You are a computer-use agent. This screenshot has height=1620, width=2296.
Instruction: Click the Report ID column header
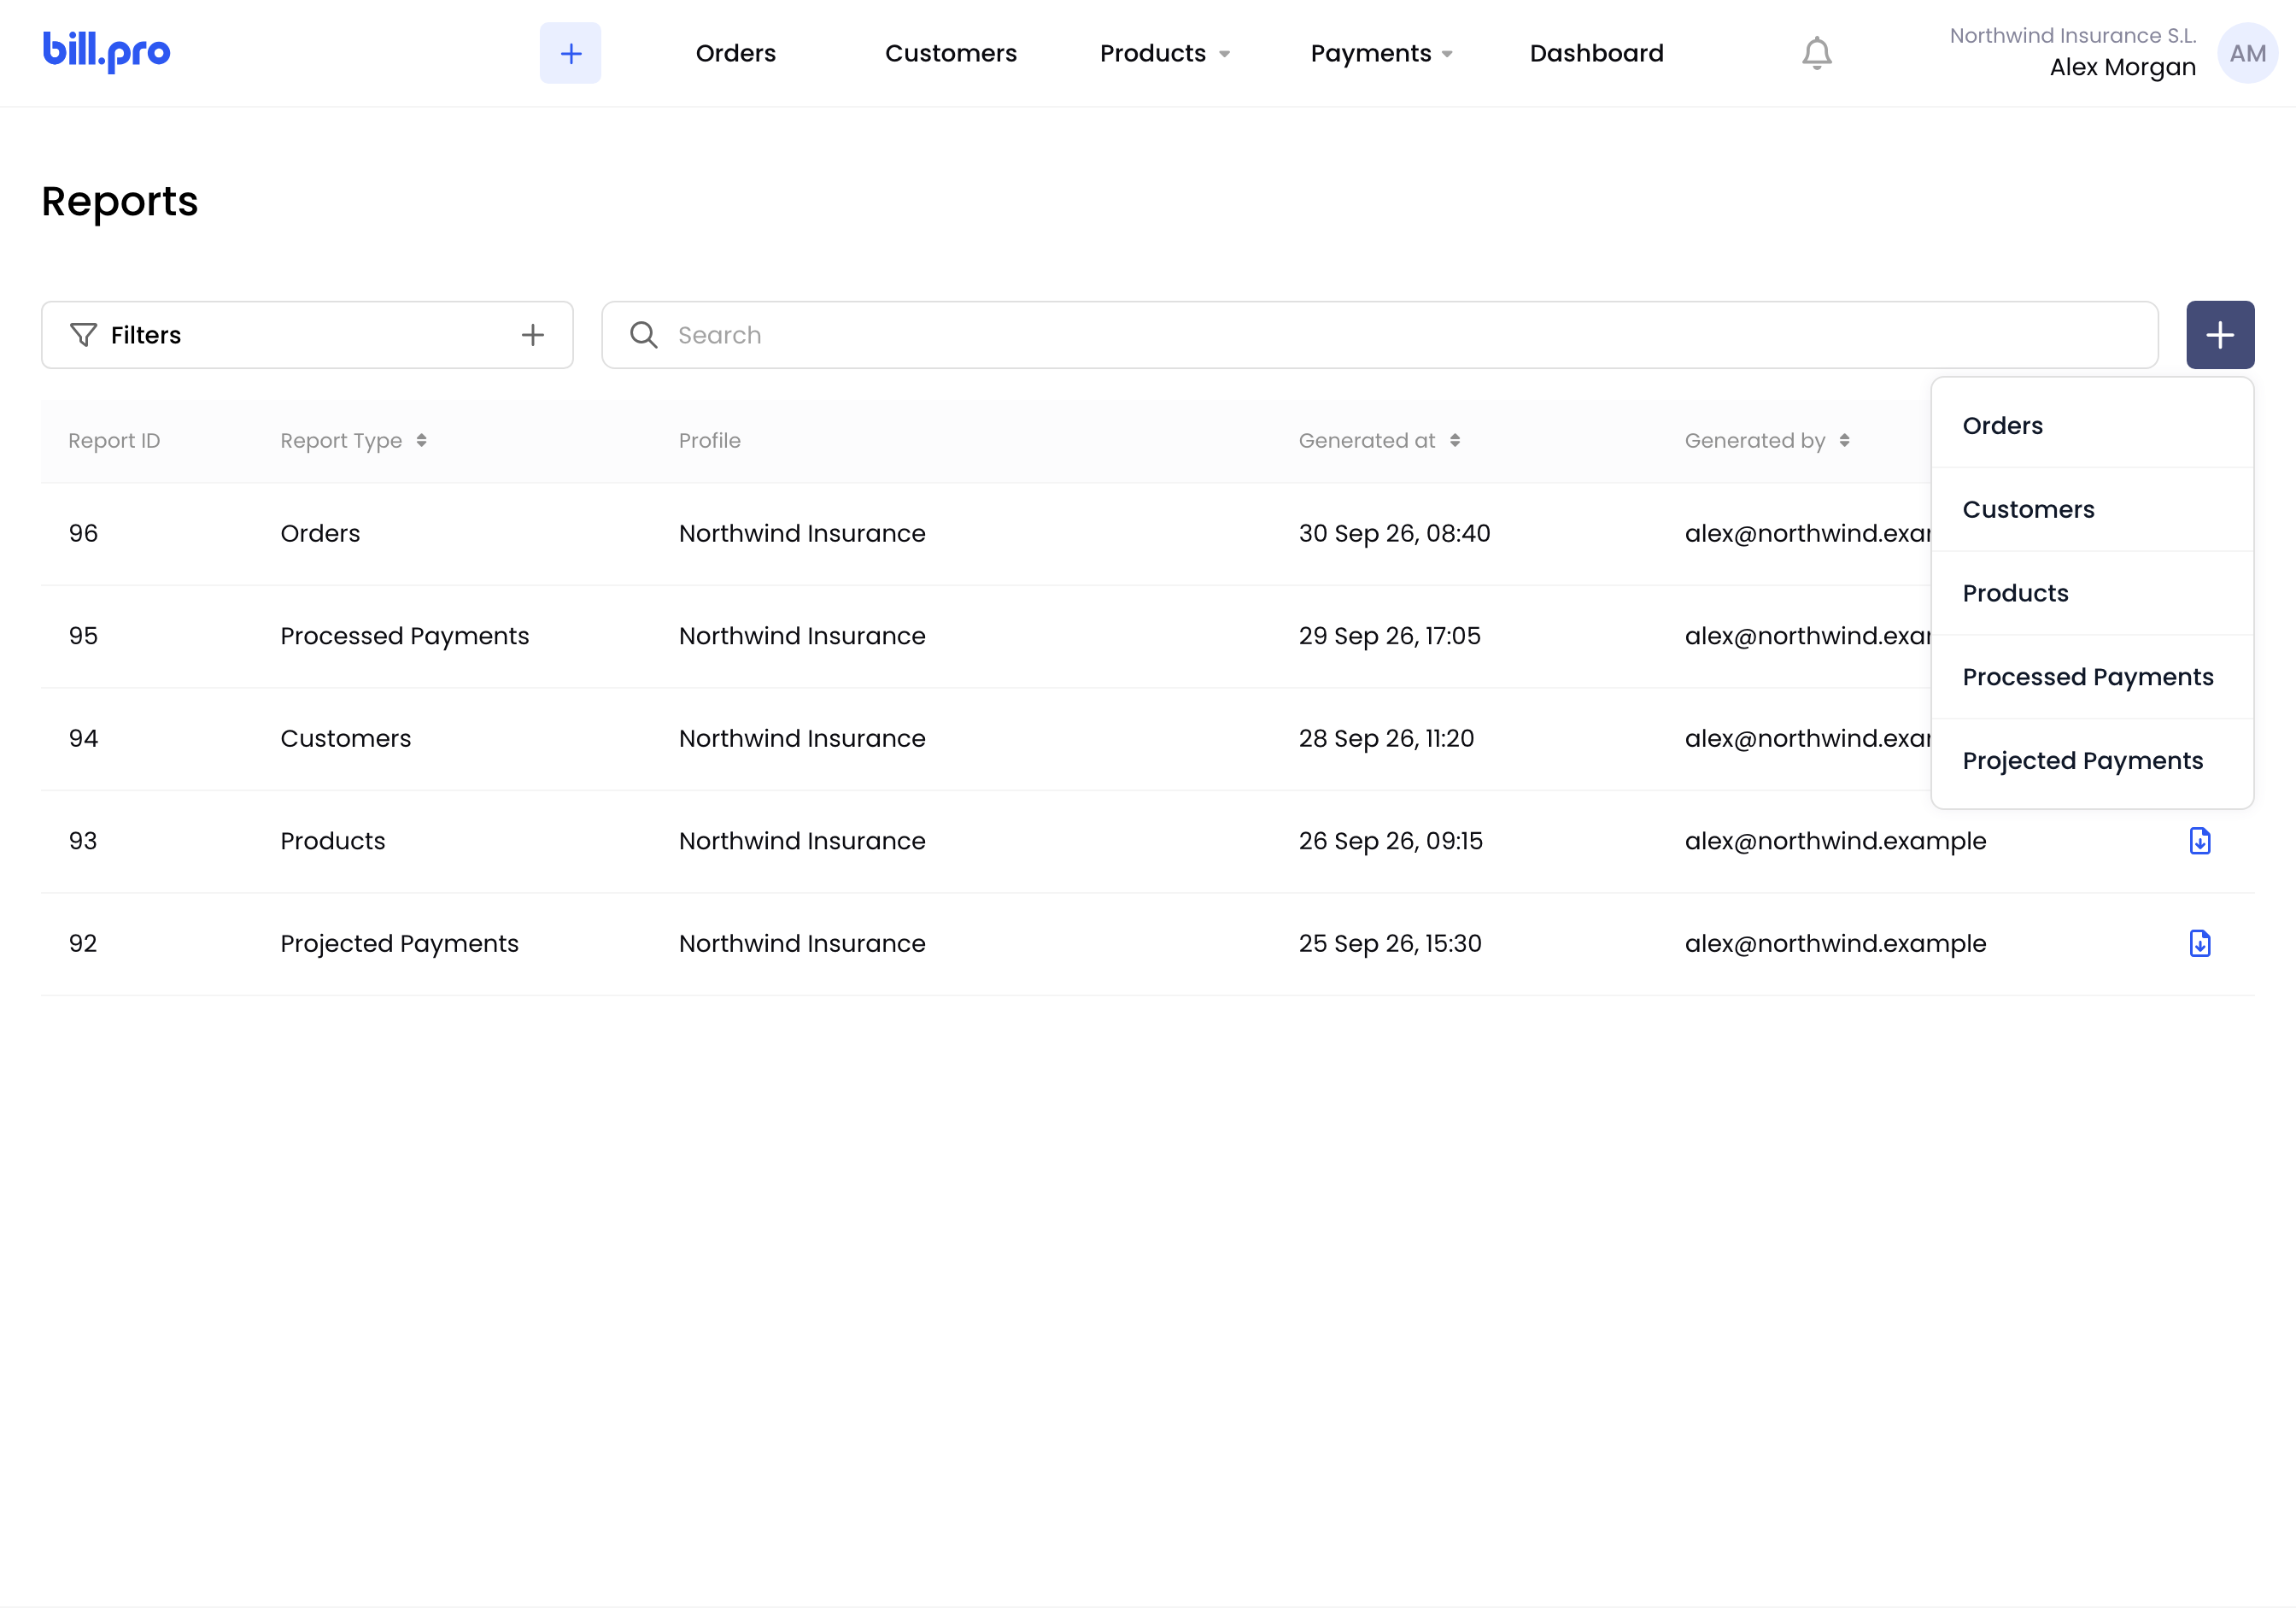click(x=114, y=441)
